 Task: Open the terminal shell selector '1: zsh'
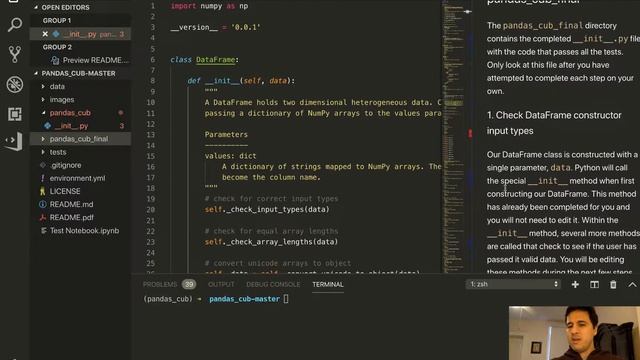(513, 284)
